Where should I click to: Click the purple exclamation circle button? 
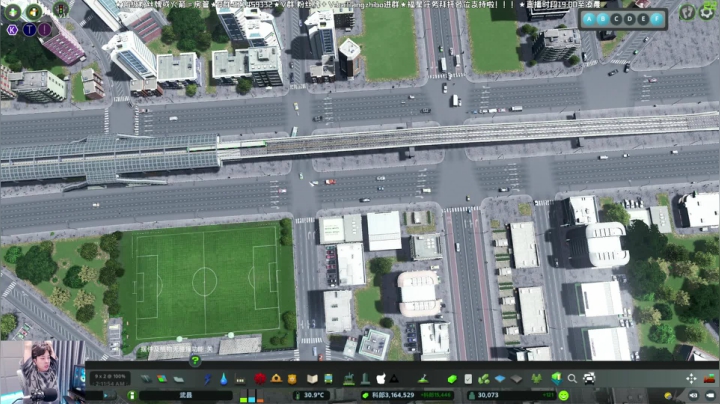(x=45, y=30)
